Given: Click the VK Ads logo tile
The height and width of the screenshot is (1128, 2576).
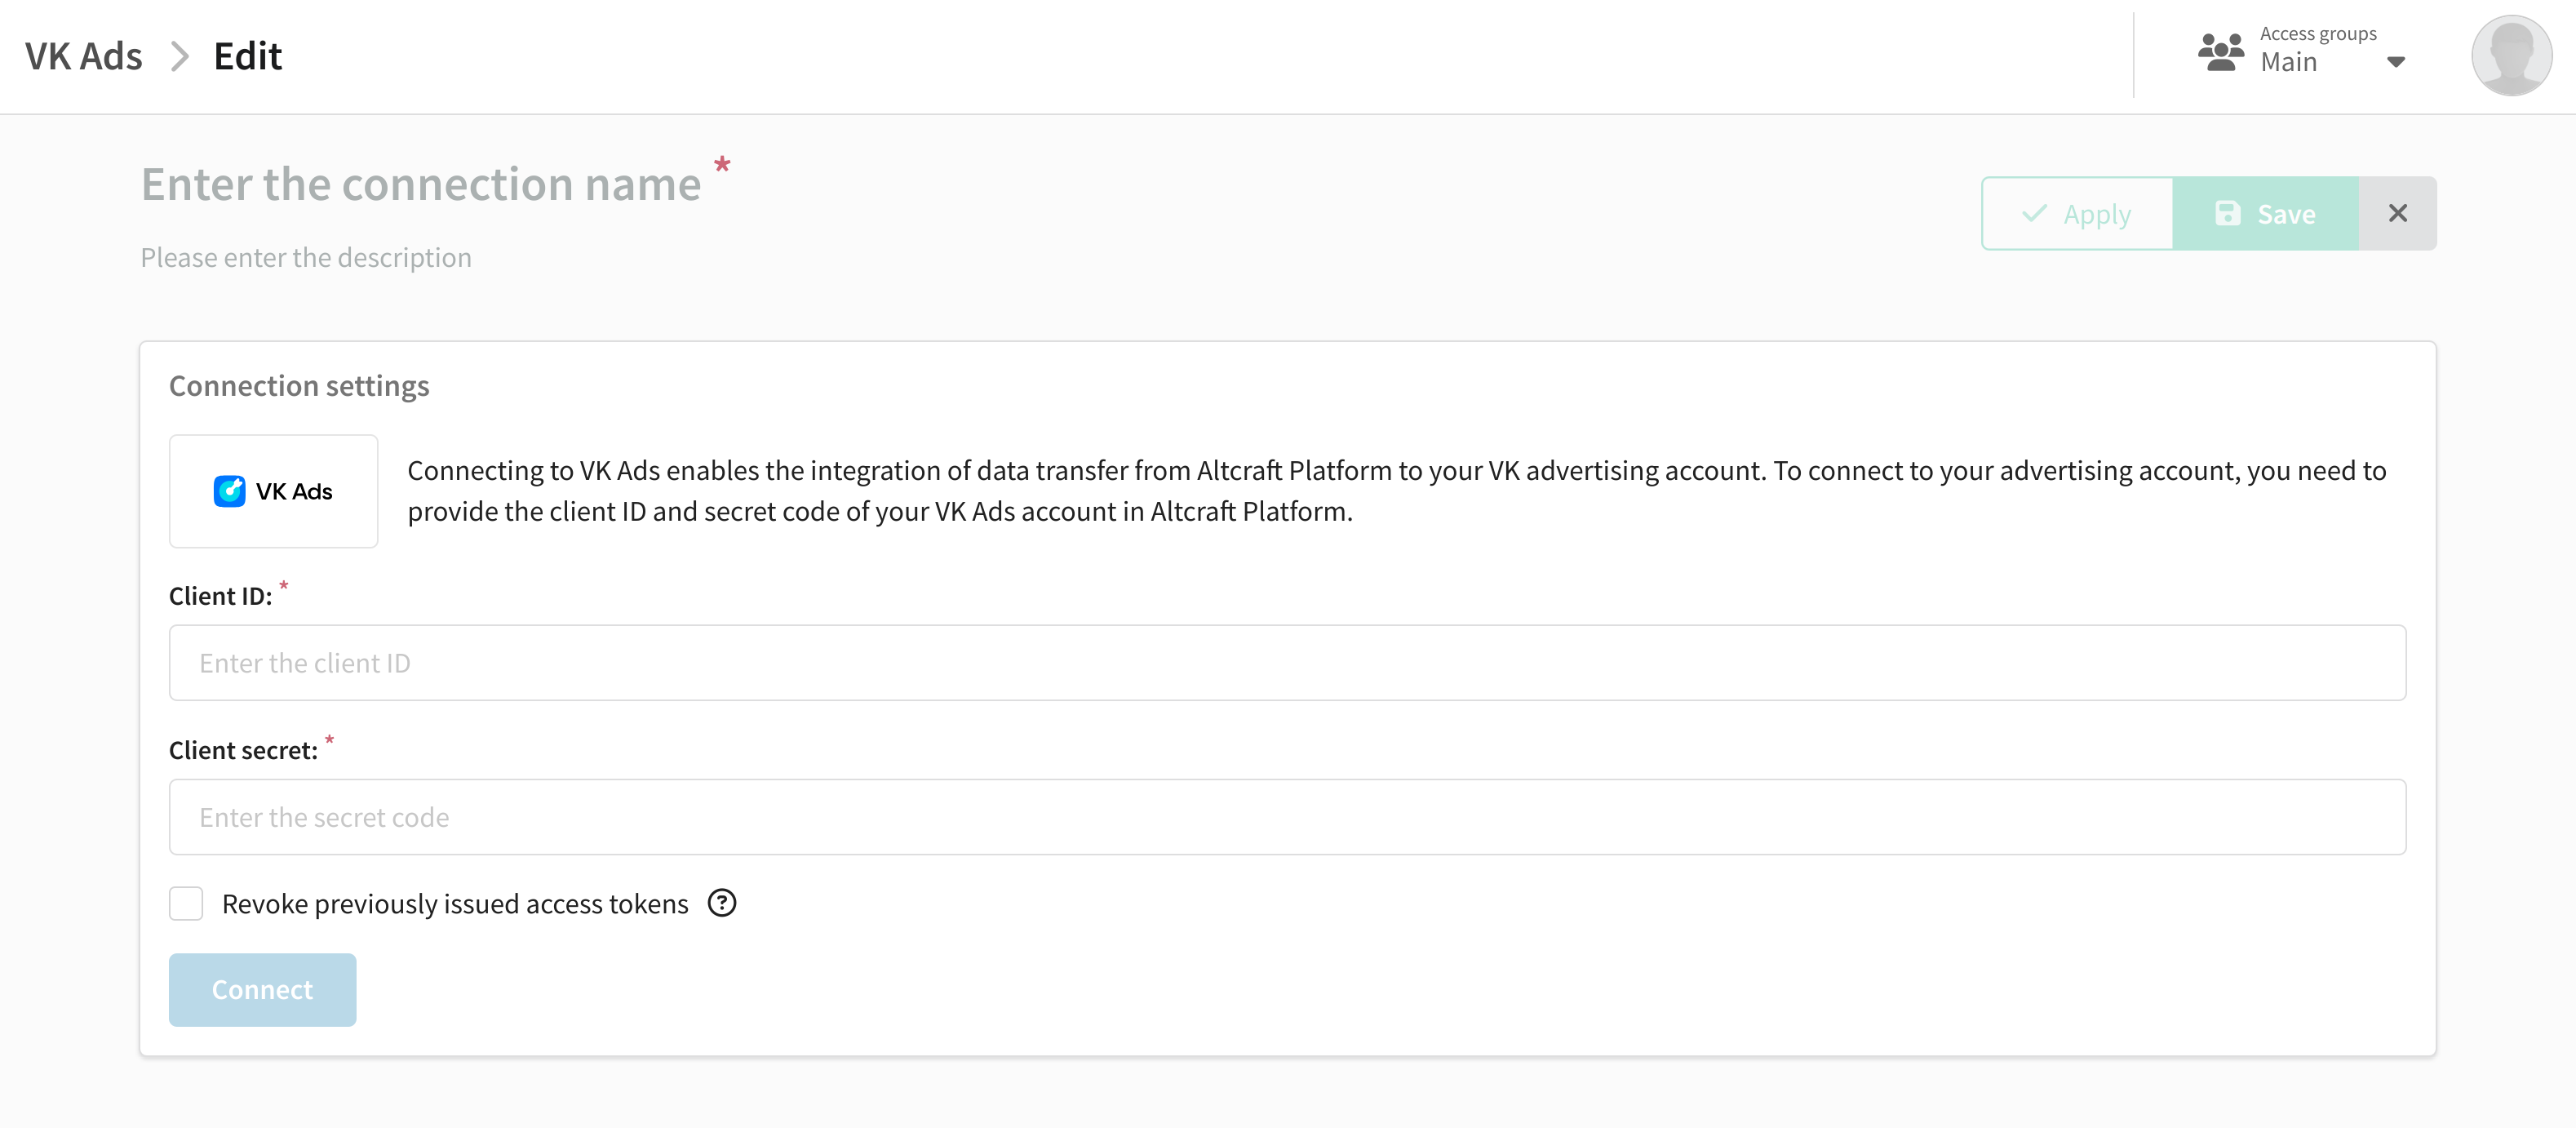Looking at the screenshot, I should pyautogui.click(x=273, y=491).
